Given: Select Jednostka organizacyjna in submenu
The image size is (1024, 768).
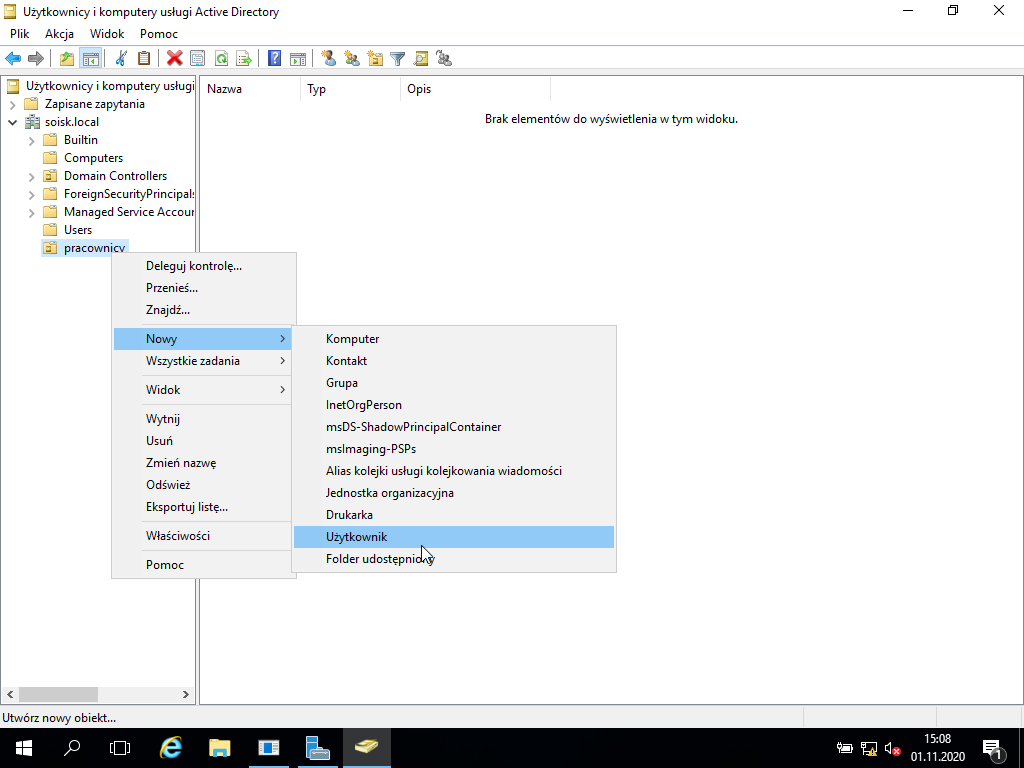Looking at the screenshot, I should tap(454, 493).
